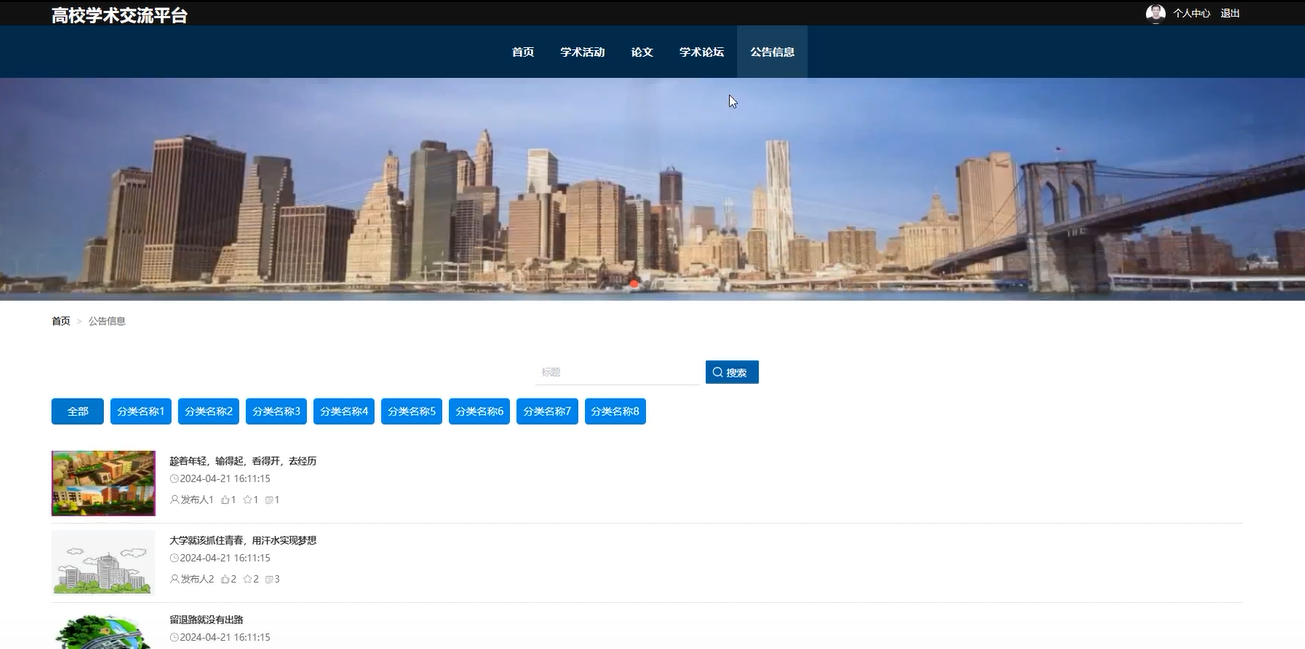Filter by 分类名称6
The image size is (1305, 649).
coord(480,411)
